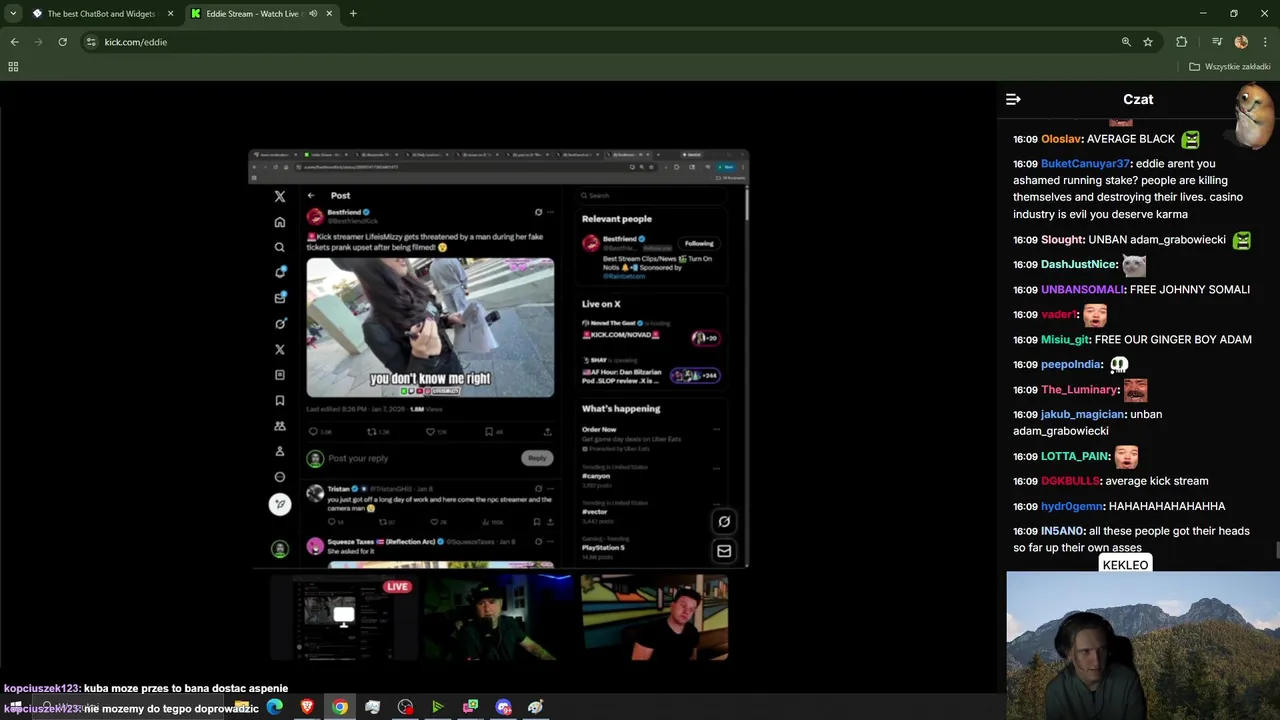
Task: Open the Grok floating button on X
Action: click(724, 521)
